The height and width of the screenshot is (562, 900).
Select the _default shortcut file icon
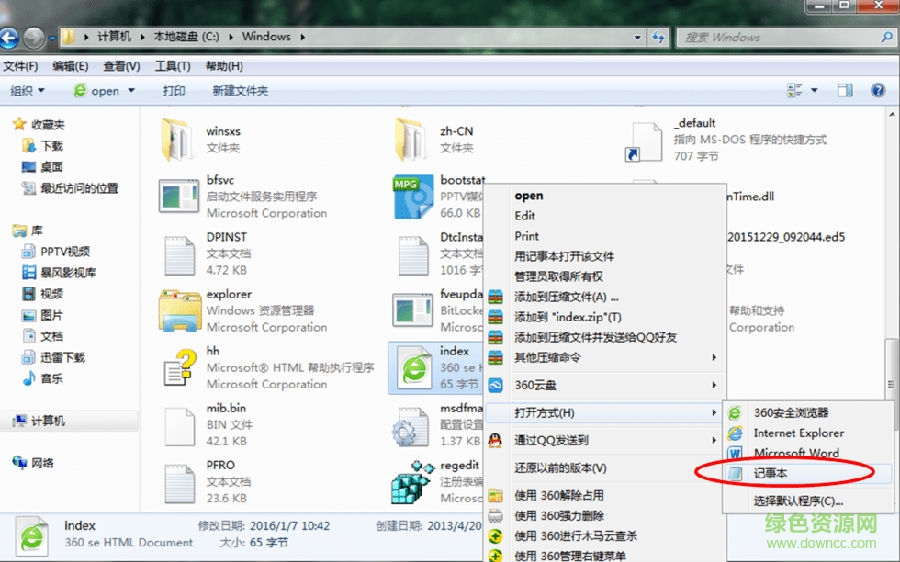pyautogui.click(x=643, y=142)
